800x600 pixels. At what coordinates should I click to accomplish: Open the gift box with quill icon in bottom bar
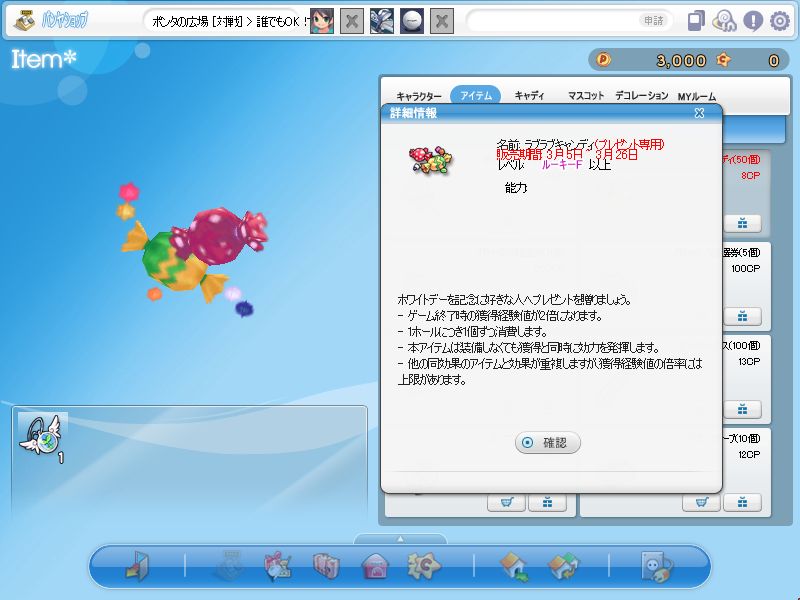[x=277, y=566]
